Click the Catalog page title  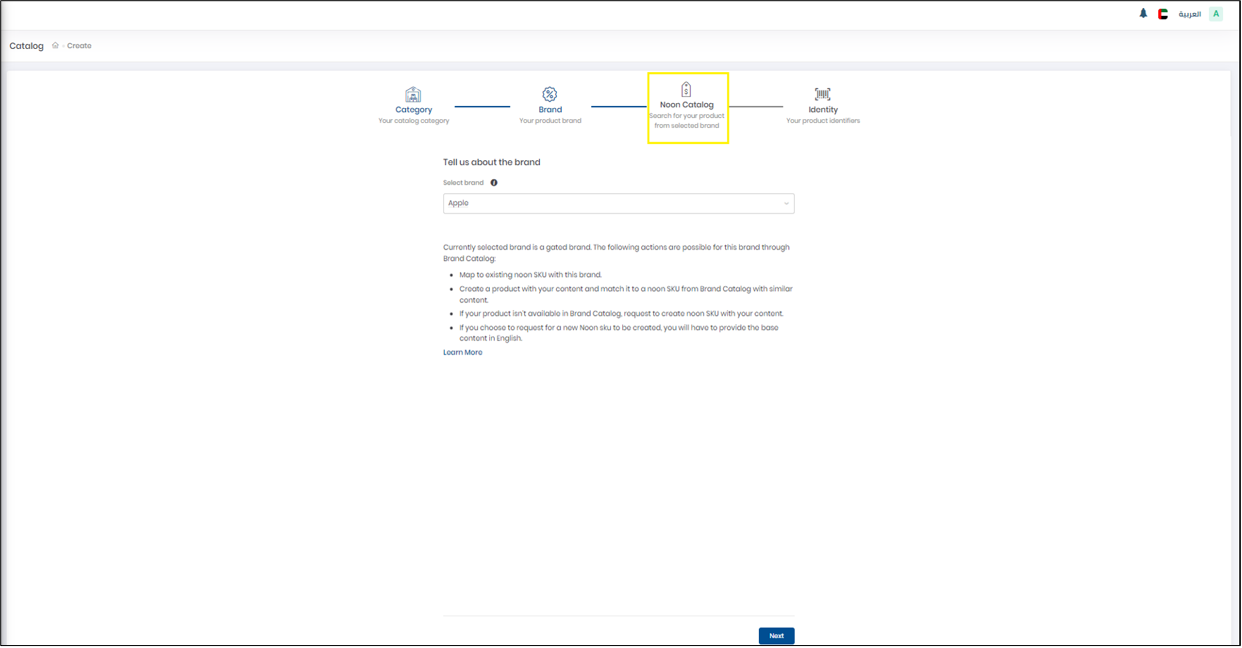point(27,46)
